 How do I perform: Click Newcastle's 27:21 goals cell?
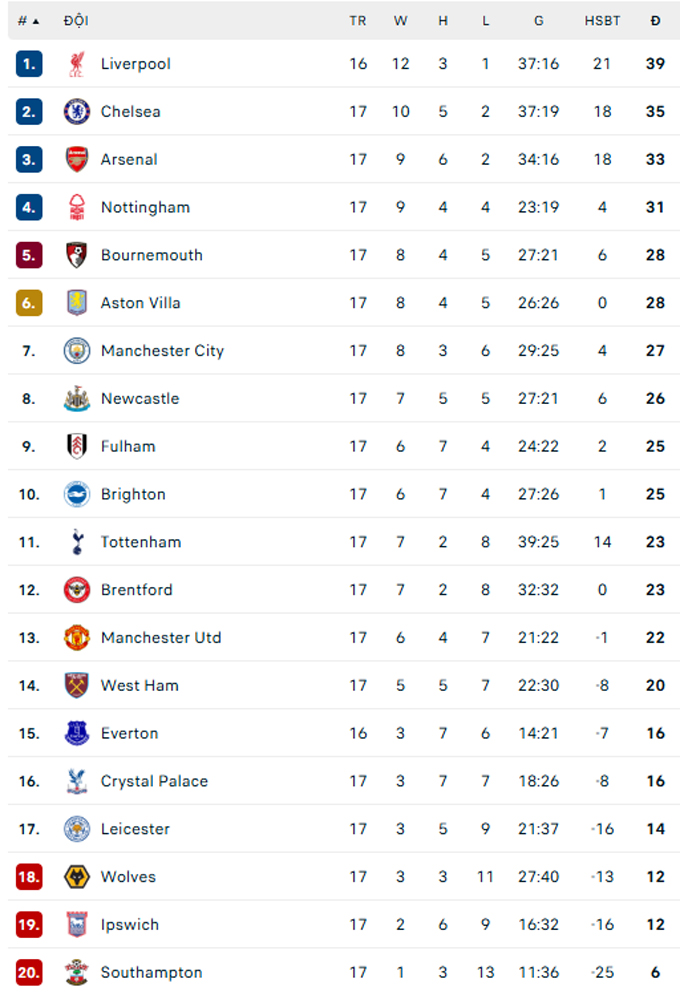click(538, 399)
